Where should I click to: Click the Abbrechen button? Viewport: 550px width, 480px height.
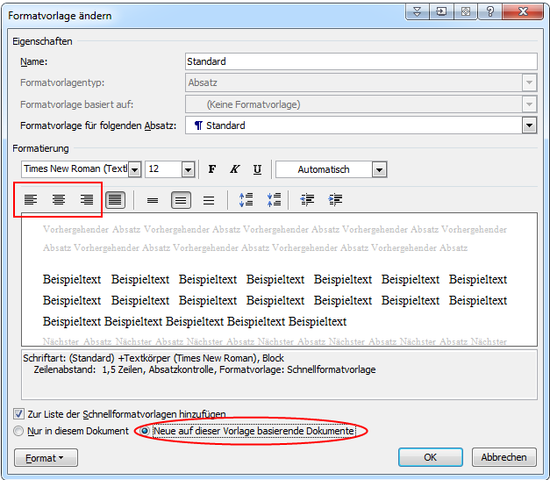point(504,457)
